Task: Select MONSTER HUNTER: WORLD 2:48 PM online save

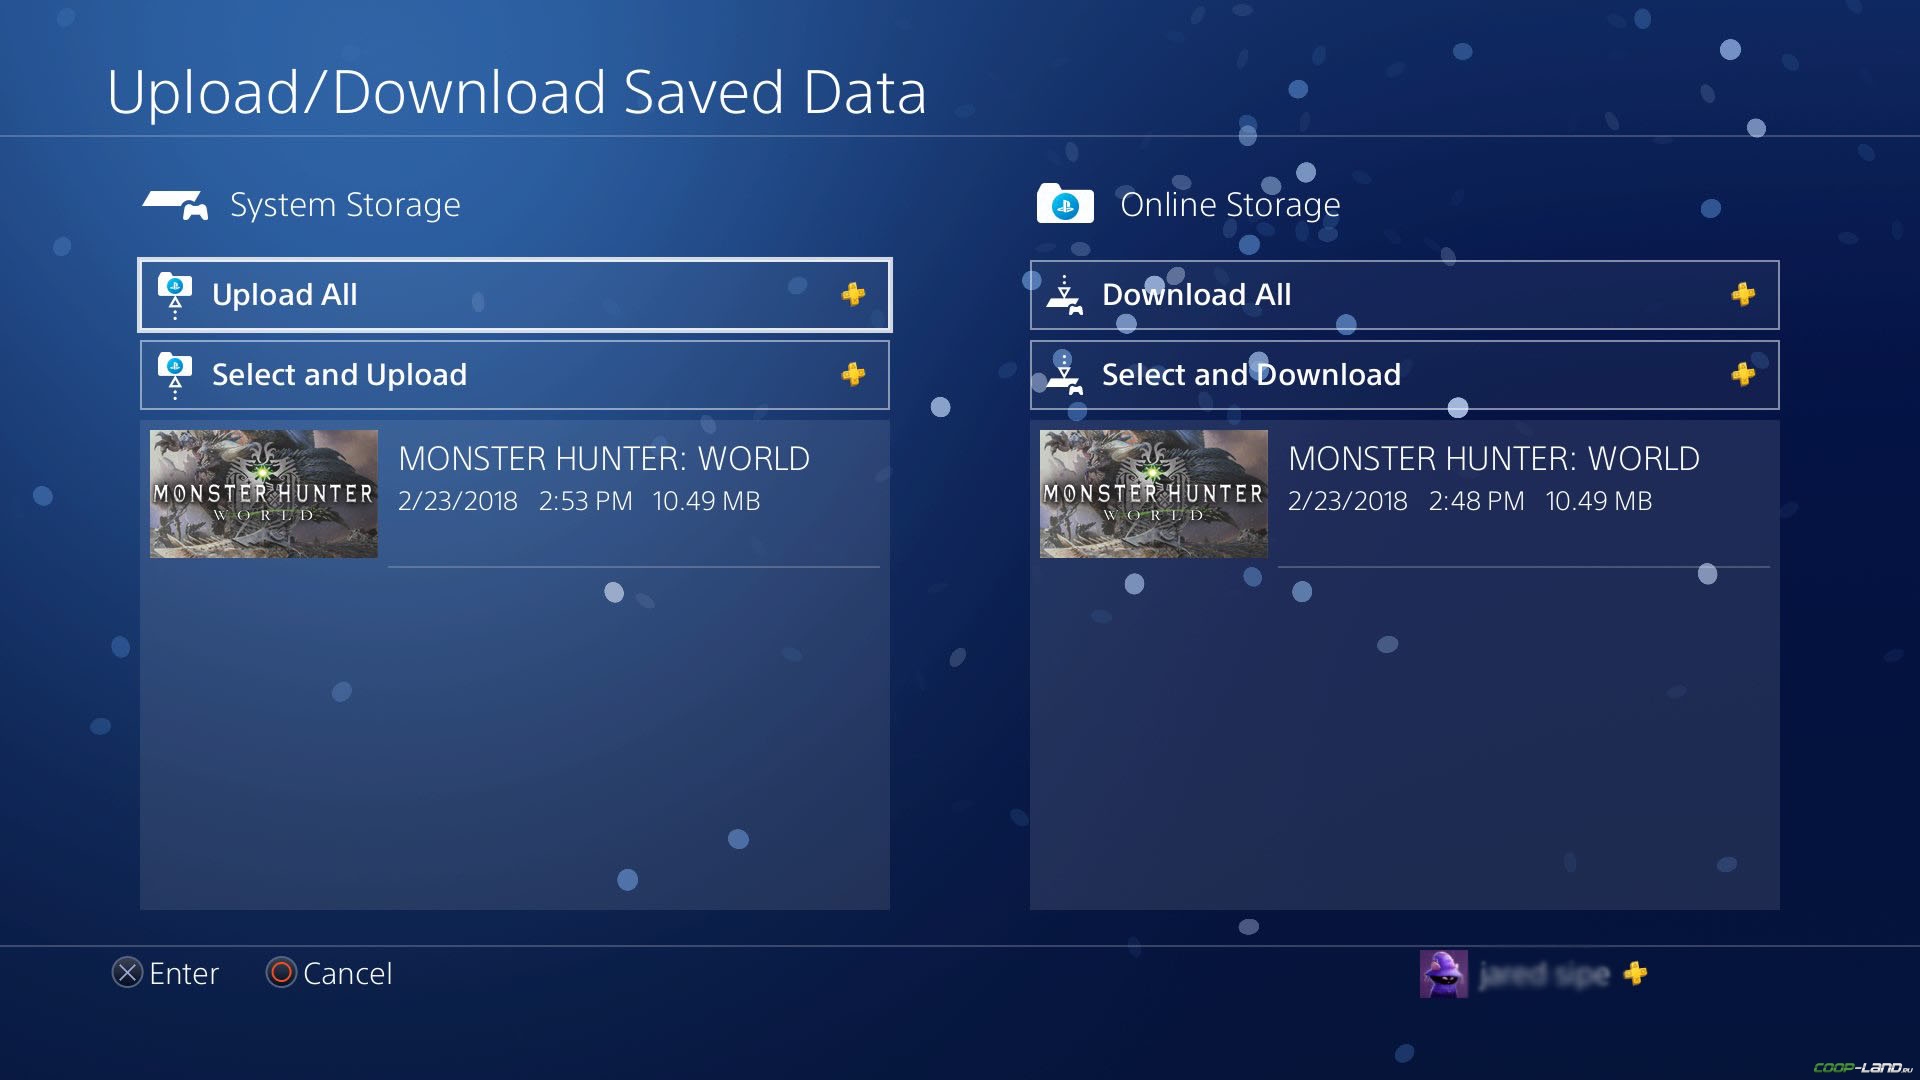Action: coord(1404,494)
